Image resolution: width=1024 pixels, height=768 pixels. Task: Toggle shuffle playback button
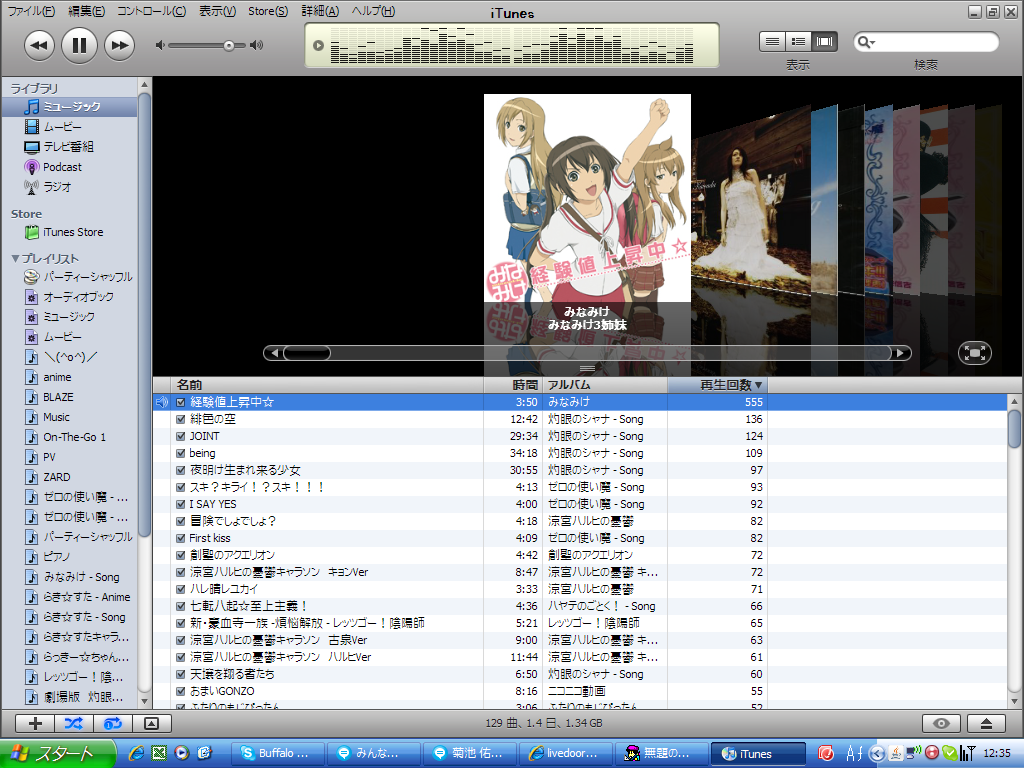point(74,724)
